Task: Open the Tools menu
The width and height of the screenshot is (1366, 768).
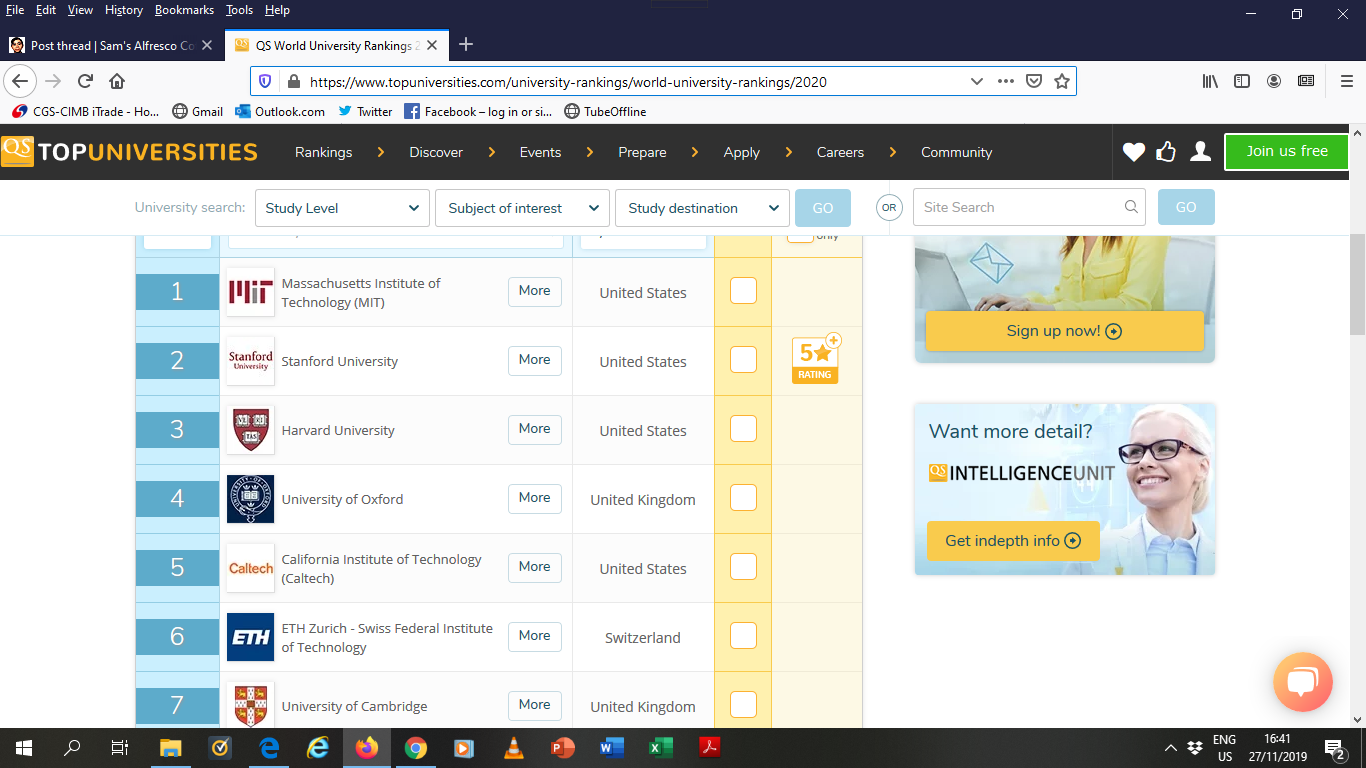Action: pyautogui.click(x=239, y=10)
